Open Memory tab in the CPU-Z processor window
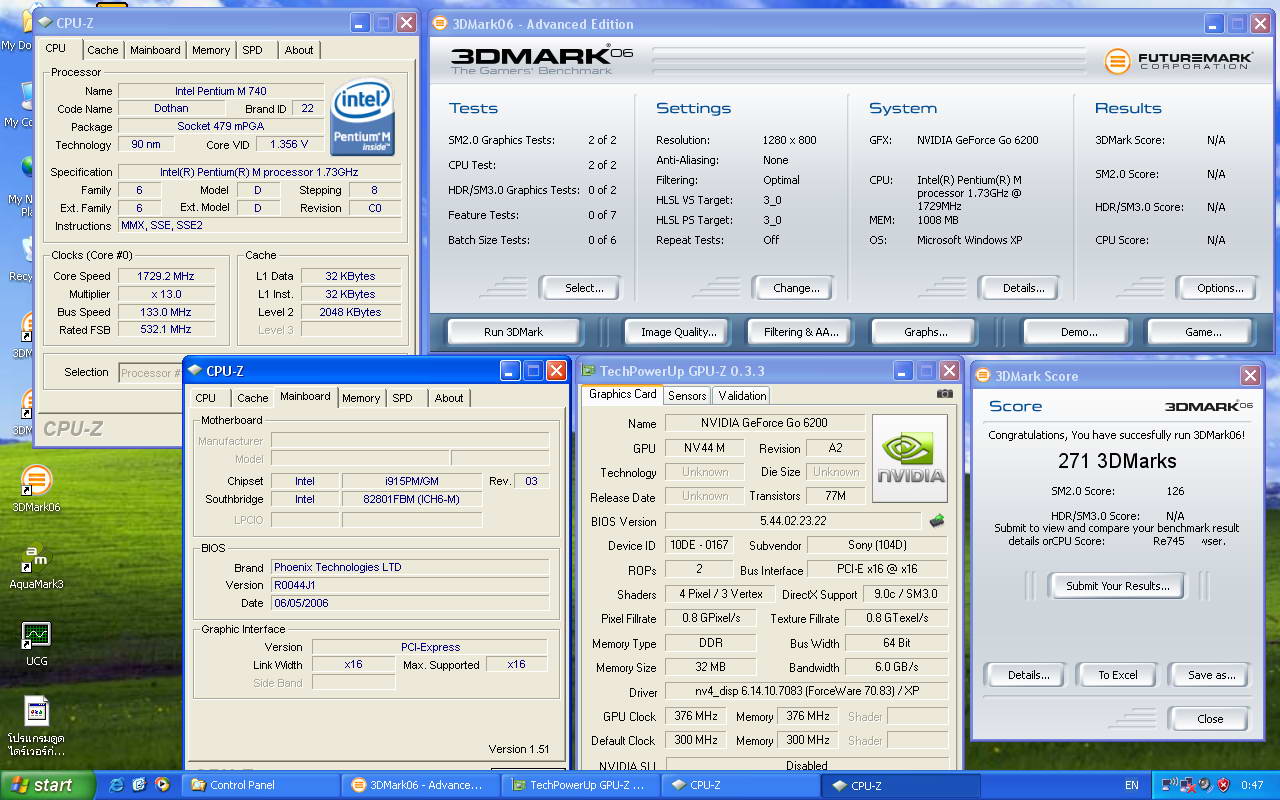The width and height of the screenshot is (1280, 800). [211, 50]
